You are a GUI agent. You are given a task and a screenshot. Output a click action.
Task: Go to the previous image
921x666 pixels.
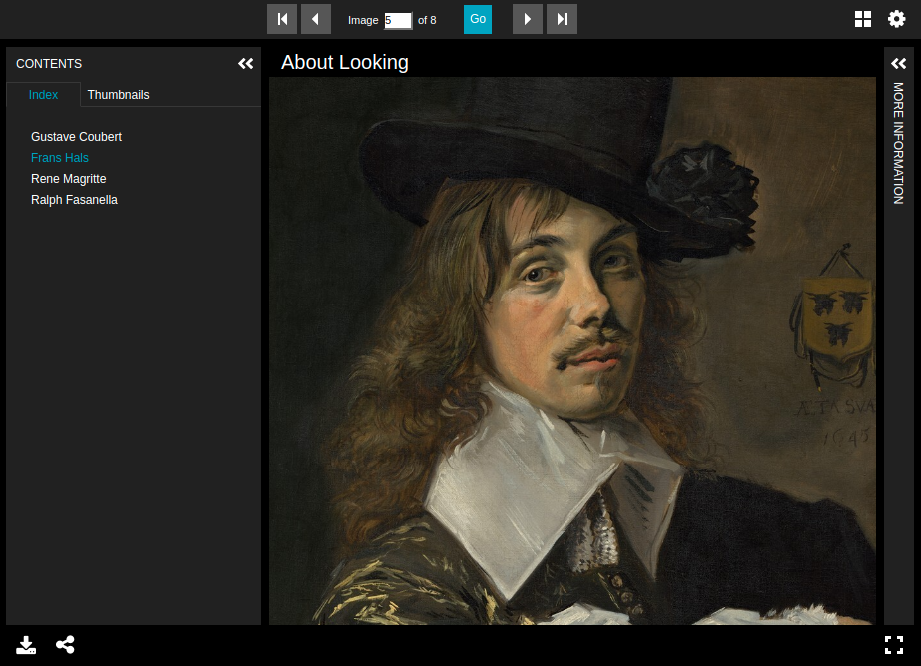click(316, 19)
